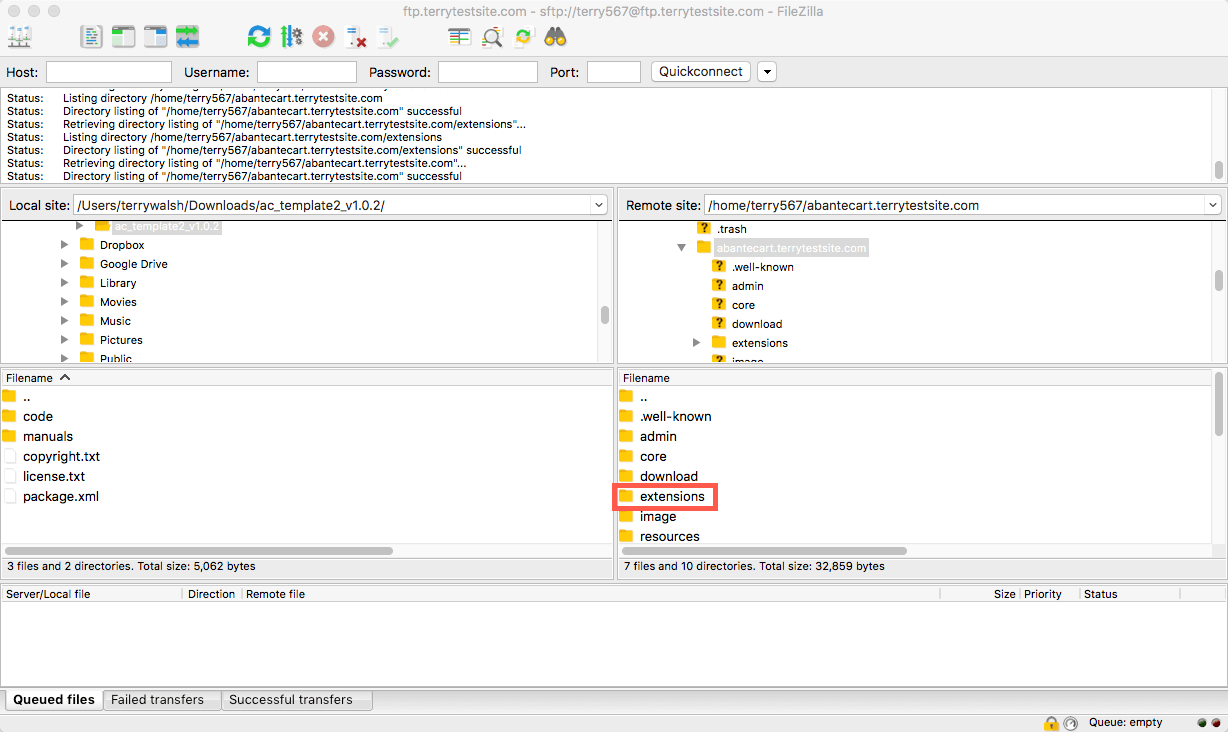1228x732 pixels.
Task: Toggle the remote directory tree view
Action: tap(155, 37)
